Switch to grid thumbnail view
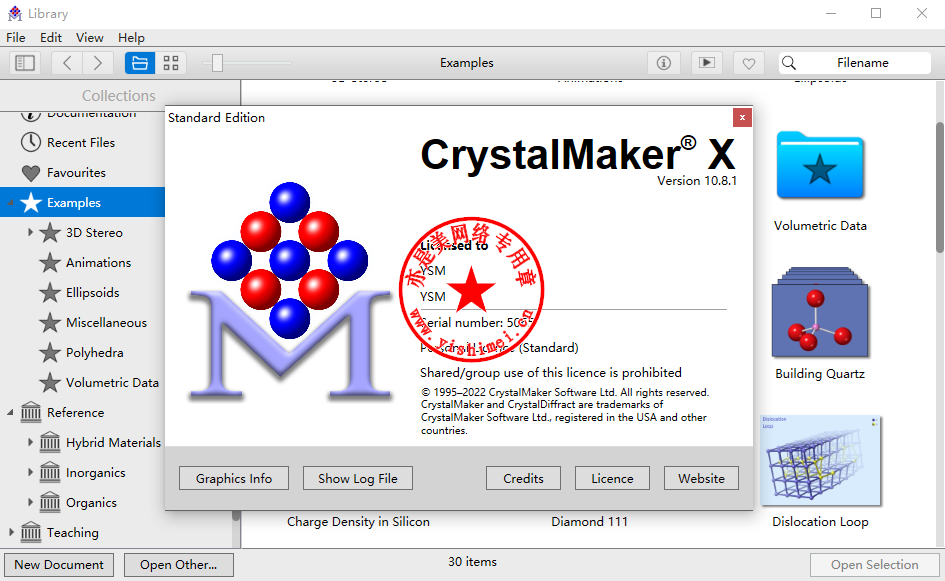Viewport: 945px width, 581px height. point(171,63)
